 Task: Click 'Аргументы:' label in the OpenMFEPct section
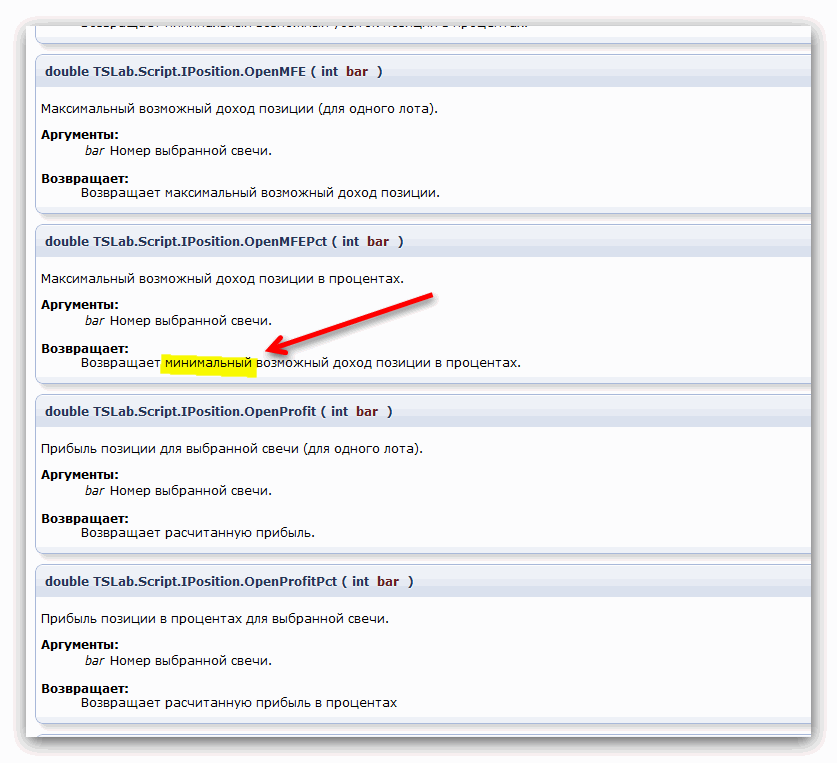[80, 304]
